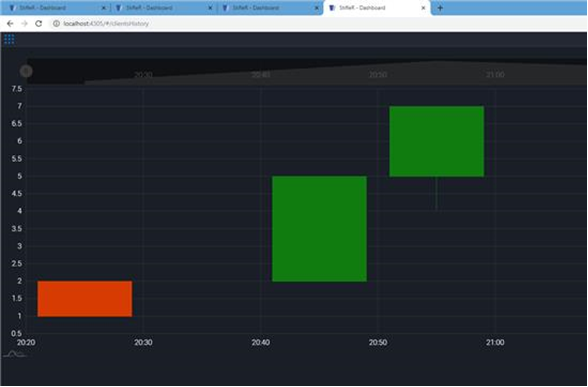The width and height of the screenshot is (588, 387).
Task: Reload the page with refresh icon
Action: coord(39,24)
